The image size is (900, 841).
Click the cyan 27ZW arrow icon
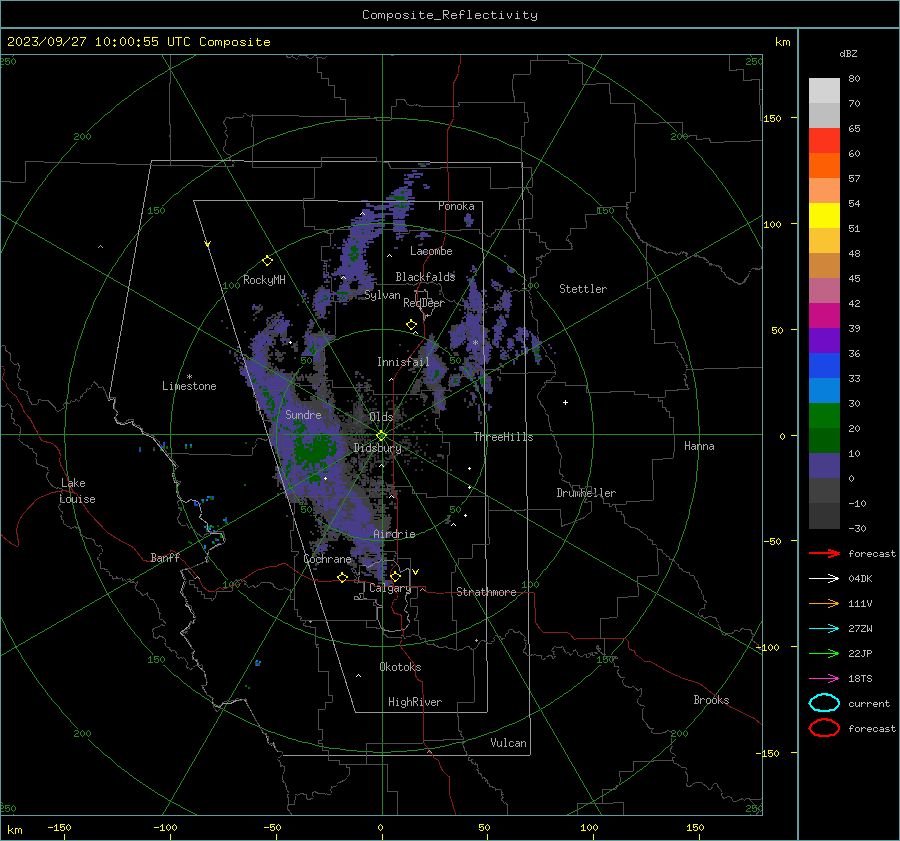tap(824, 629)
